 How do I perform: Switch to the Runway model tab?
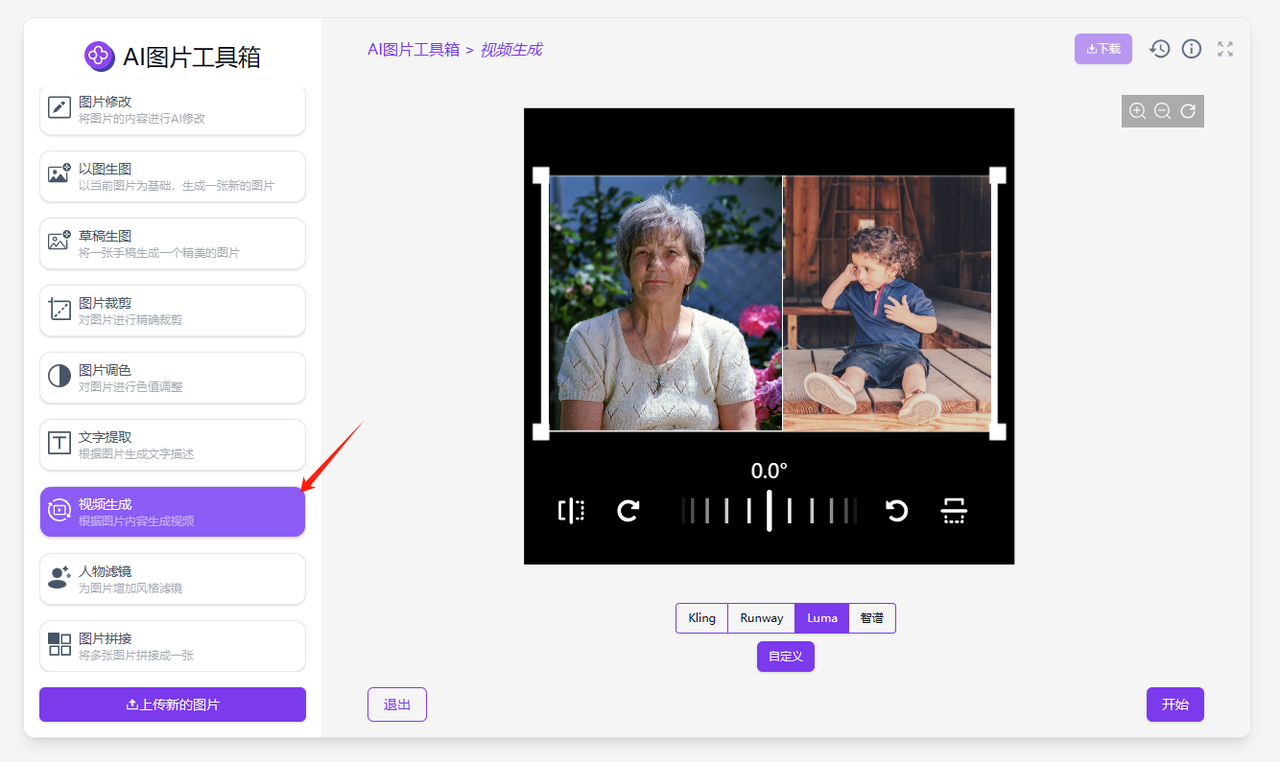pos(761,618)
